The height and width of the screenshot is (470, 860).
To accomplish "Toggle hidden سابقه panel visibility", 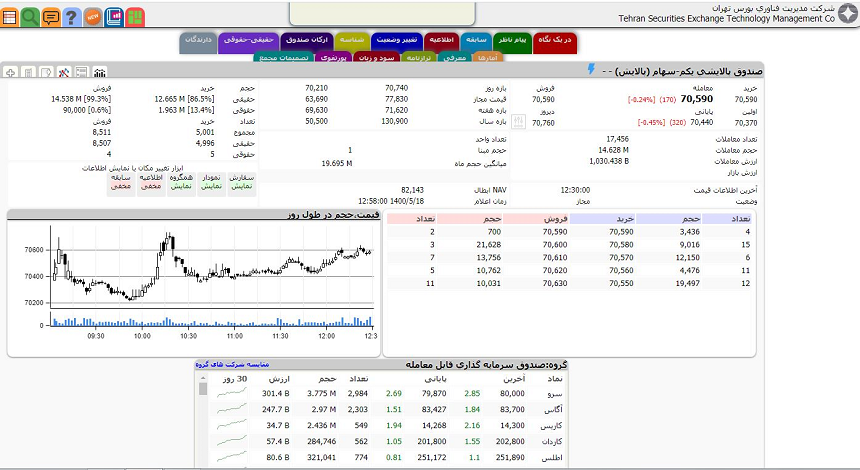I will (x=121, y=182).
